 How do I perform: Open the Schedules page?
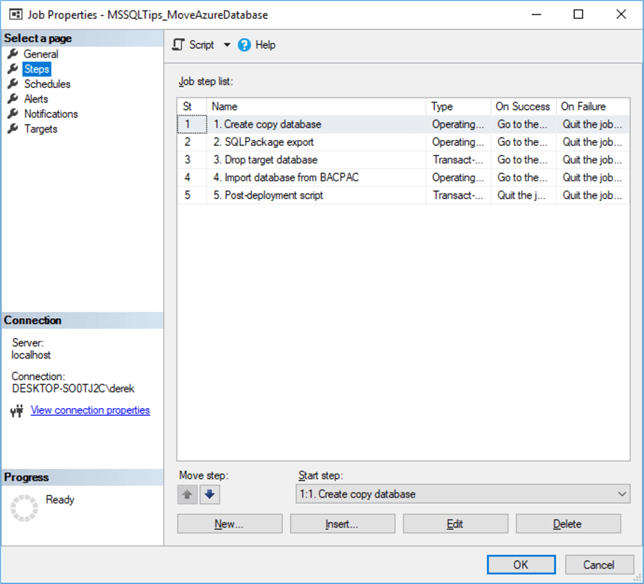pos(47,84)
